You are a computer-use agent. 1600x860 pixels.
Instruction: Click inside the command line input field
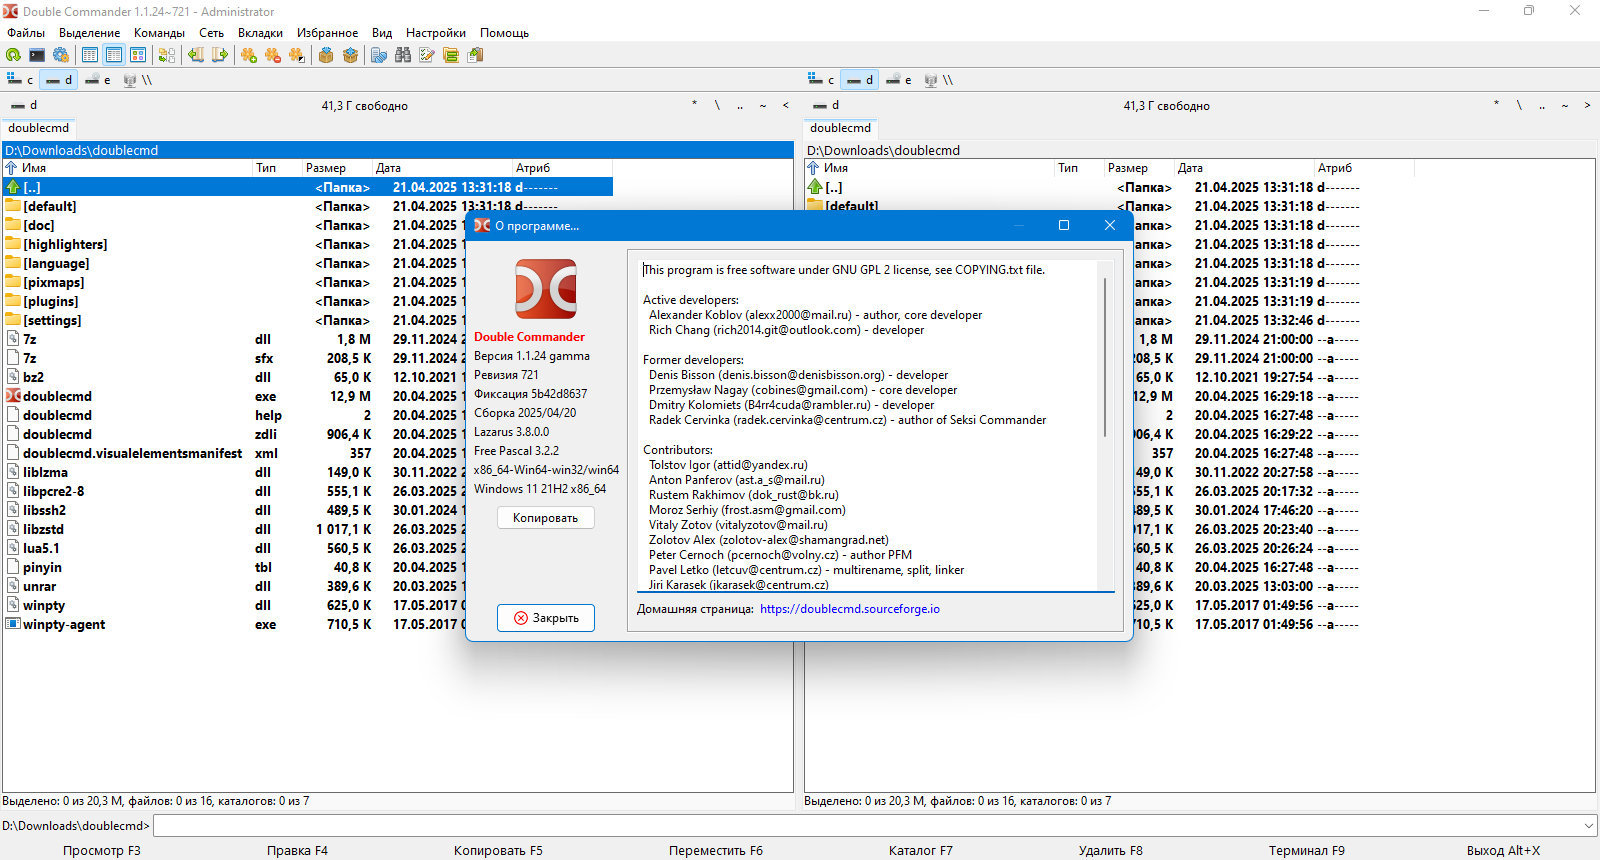[x=867, y=826]
